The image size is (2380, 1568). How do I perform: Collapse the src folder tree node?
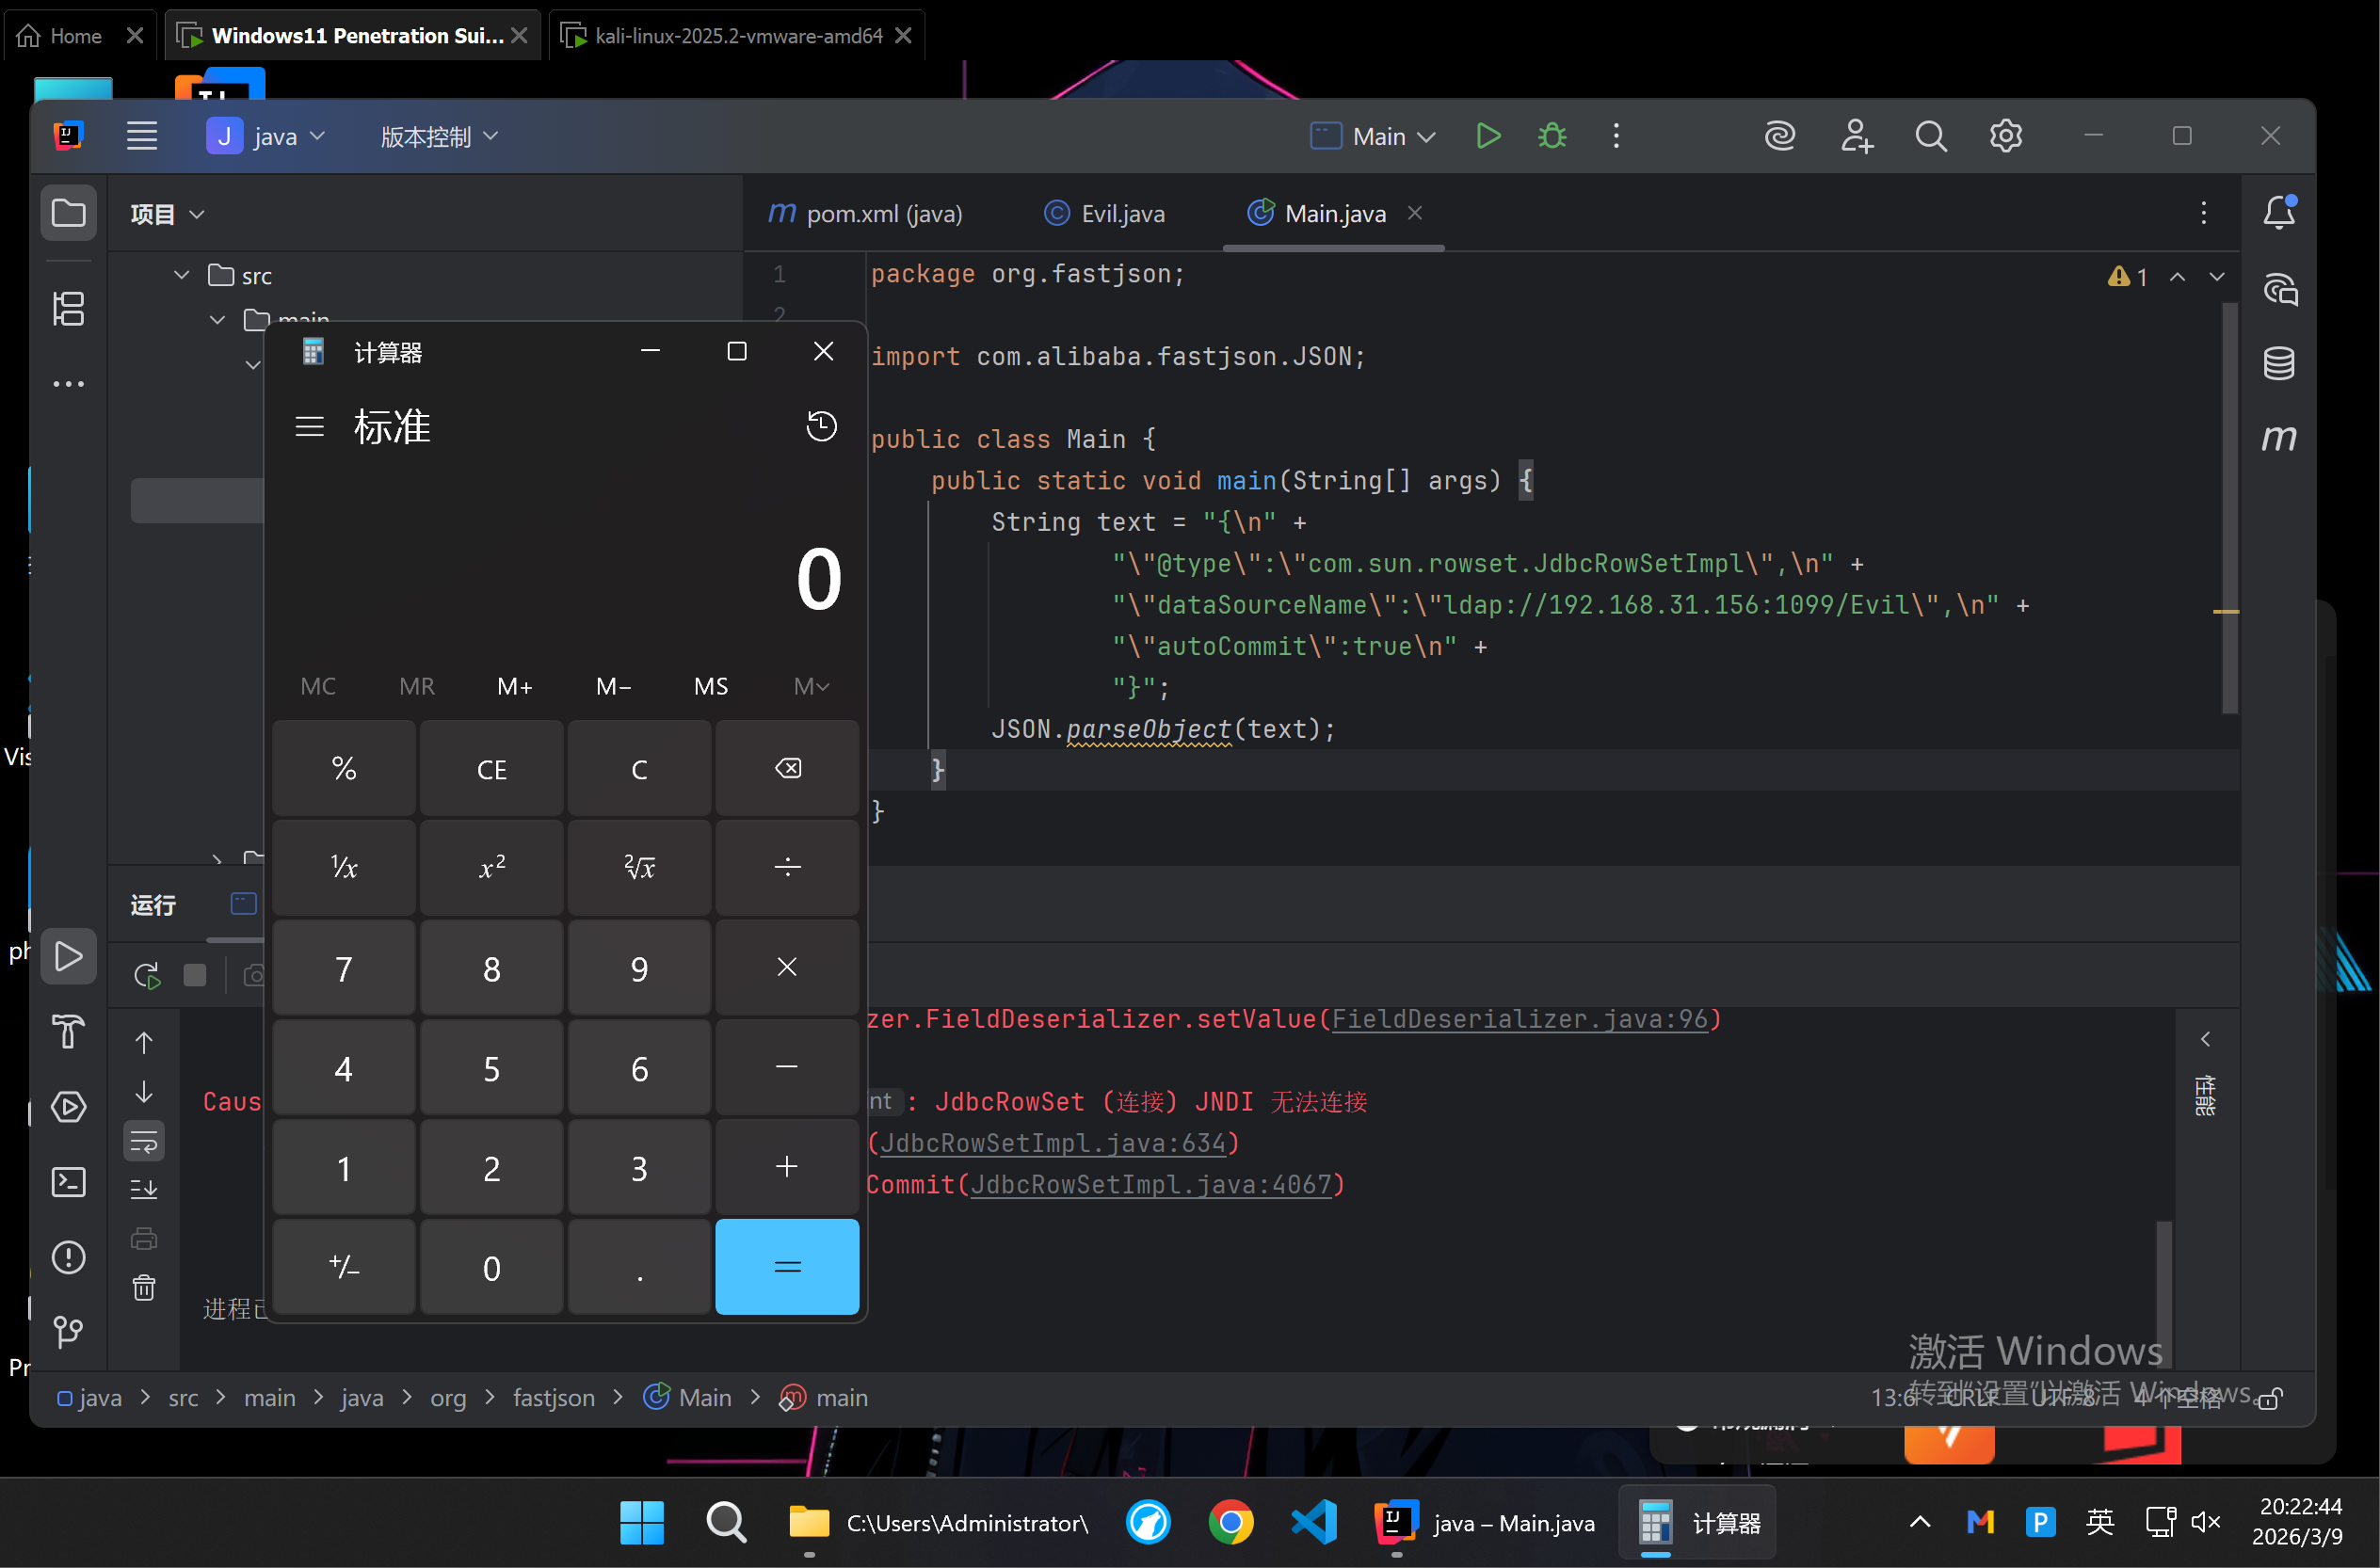coord(181,275)
